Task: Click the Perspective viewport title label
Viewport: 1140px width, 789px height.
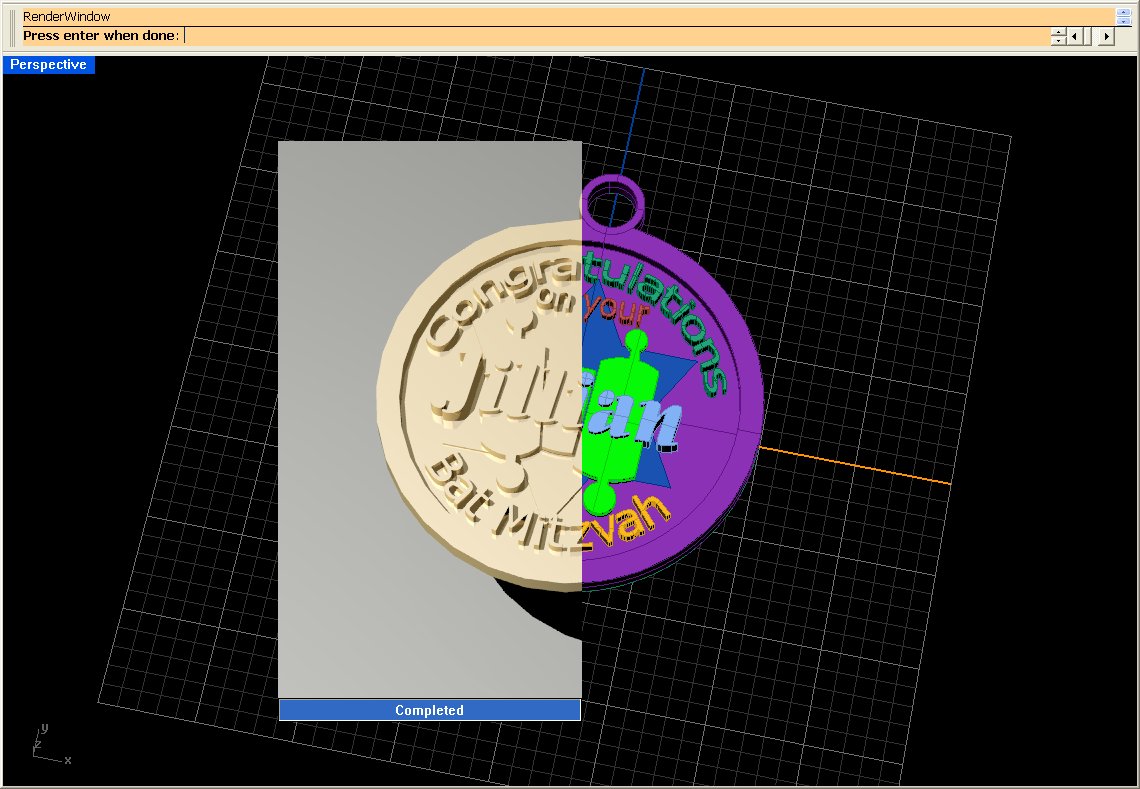Action: (49, 65)
